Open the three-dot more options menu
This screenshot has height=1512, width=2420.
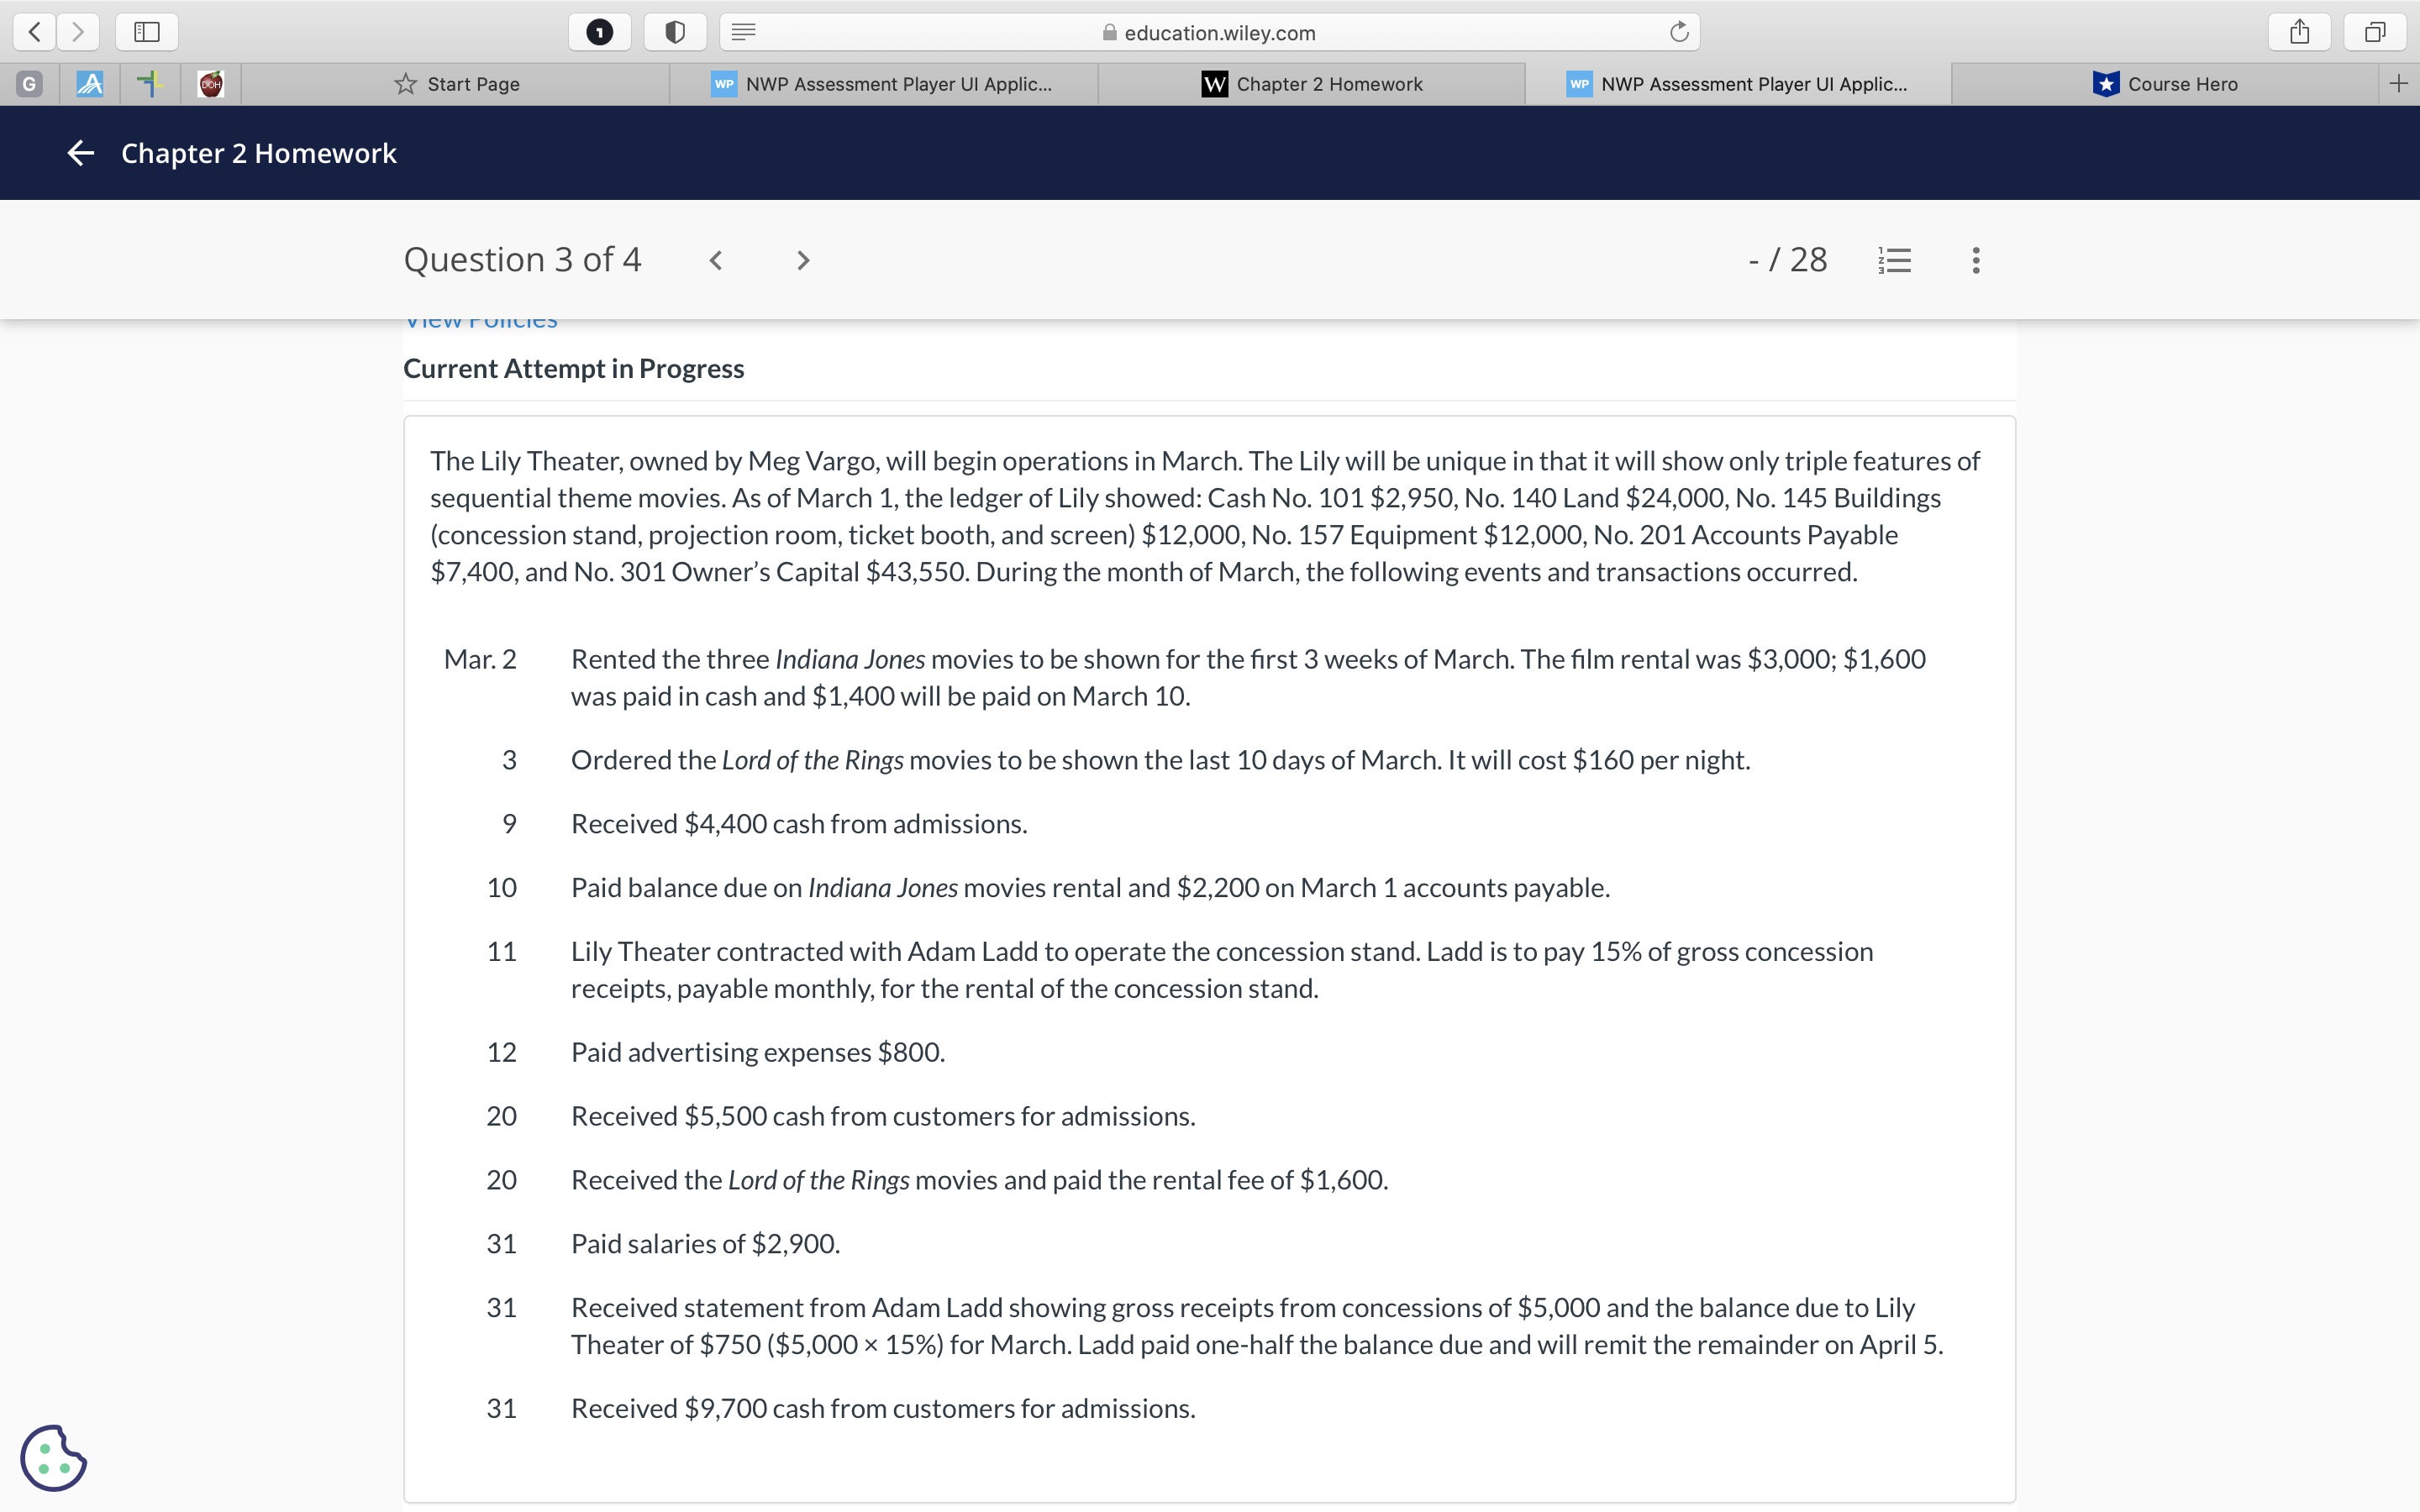(1975, 260)
